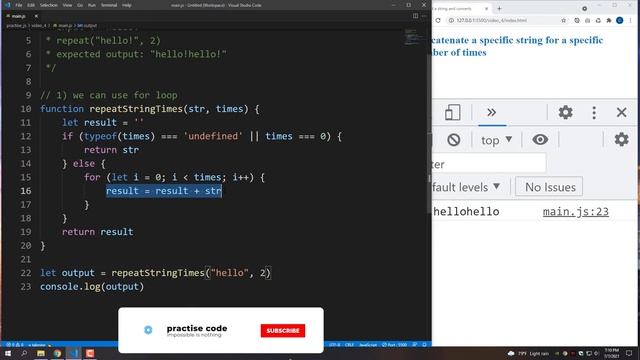Open the Default levels dropdown
640x360 pixels.
pyautogui.click(x=467, y=187)
